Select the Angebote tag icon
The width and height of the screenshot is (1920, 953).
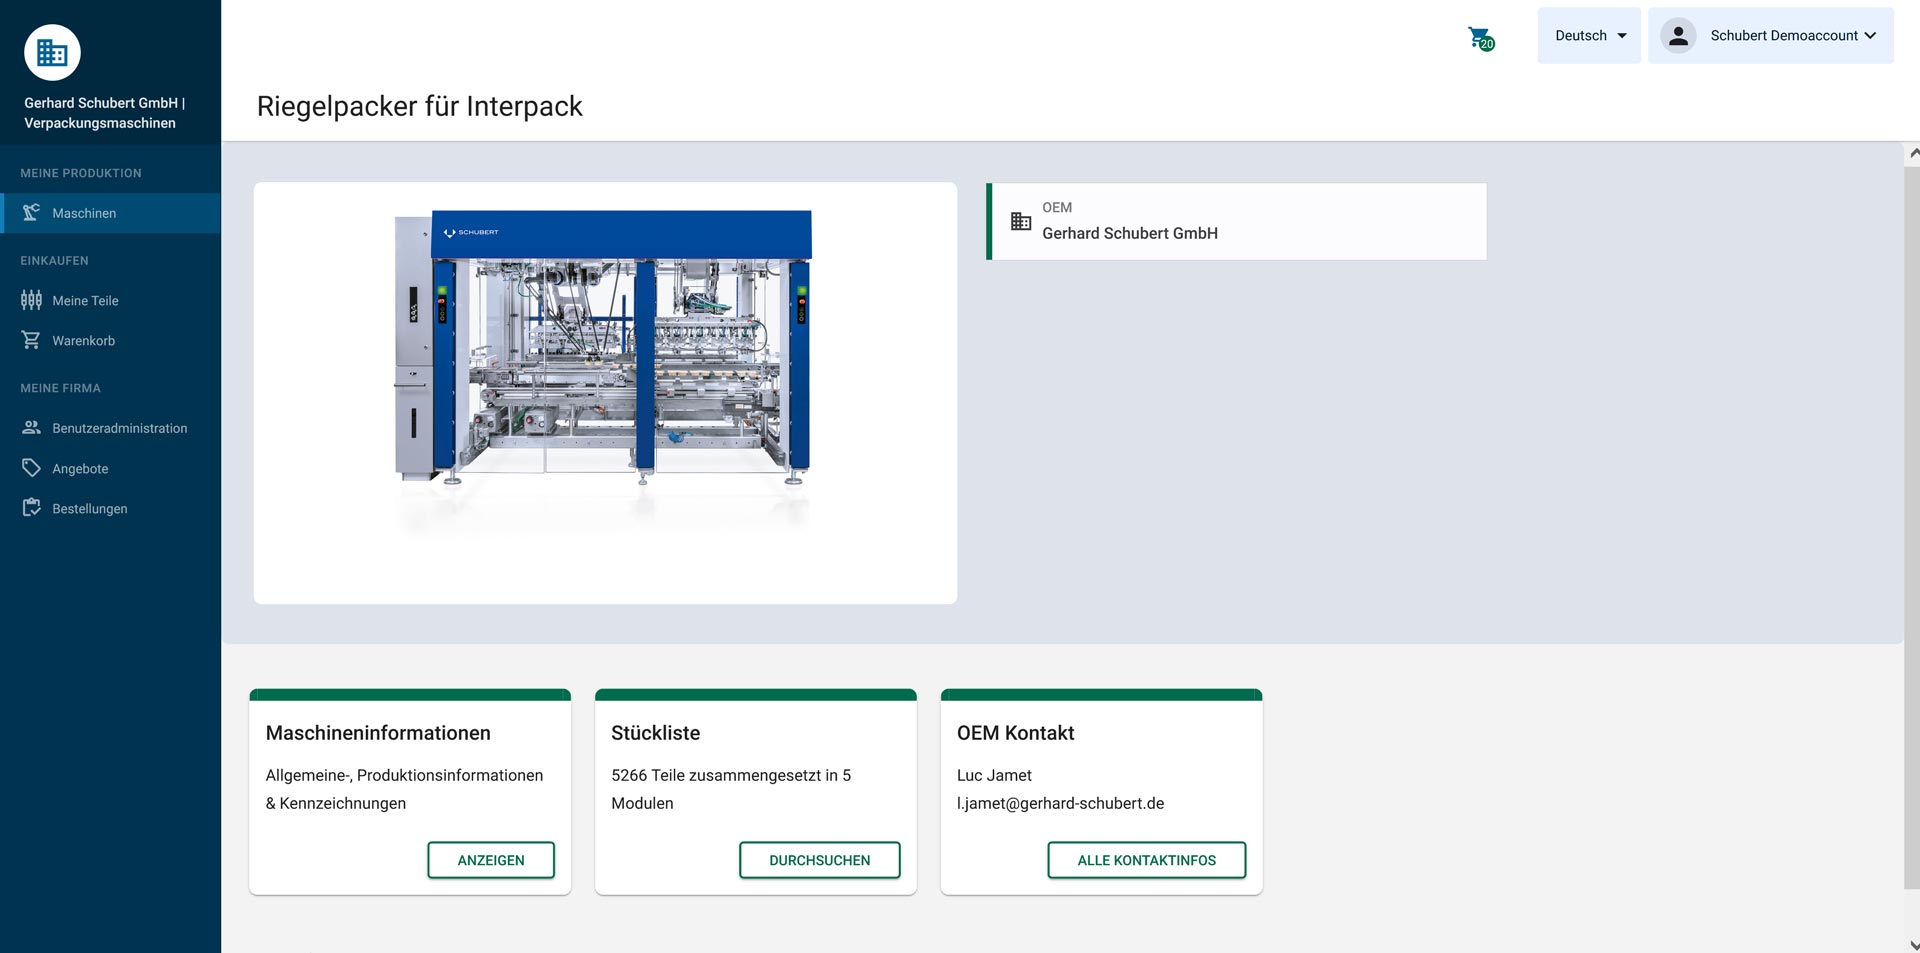coord(30,467)
